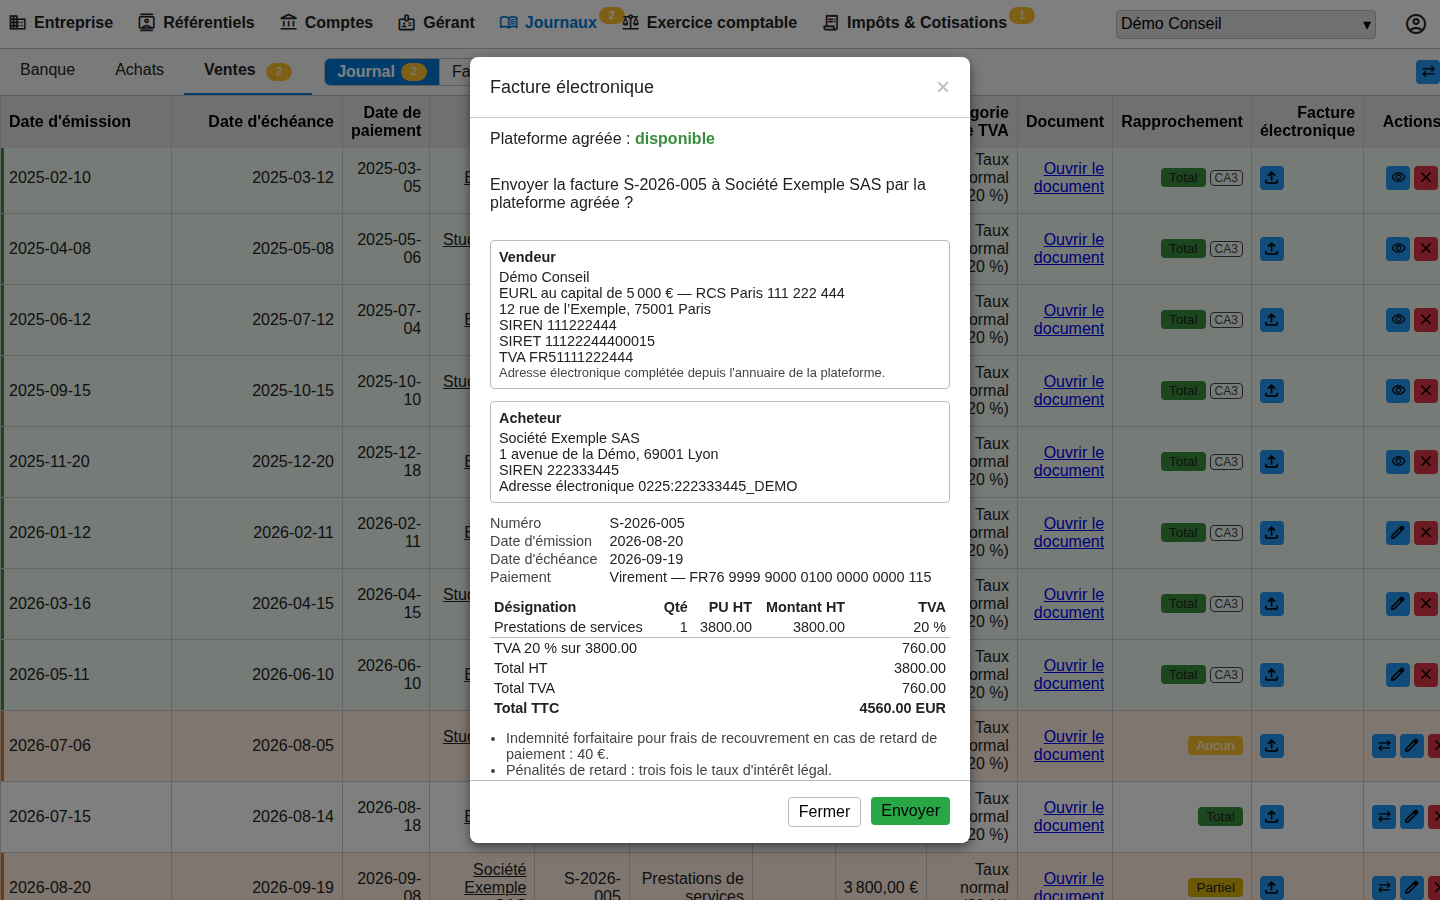Viewport: 1440px width, 900px height.
Task: Open the user account icon
Action: (x=1416, y=24)
